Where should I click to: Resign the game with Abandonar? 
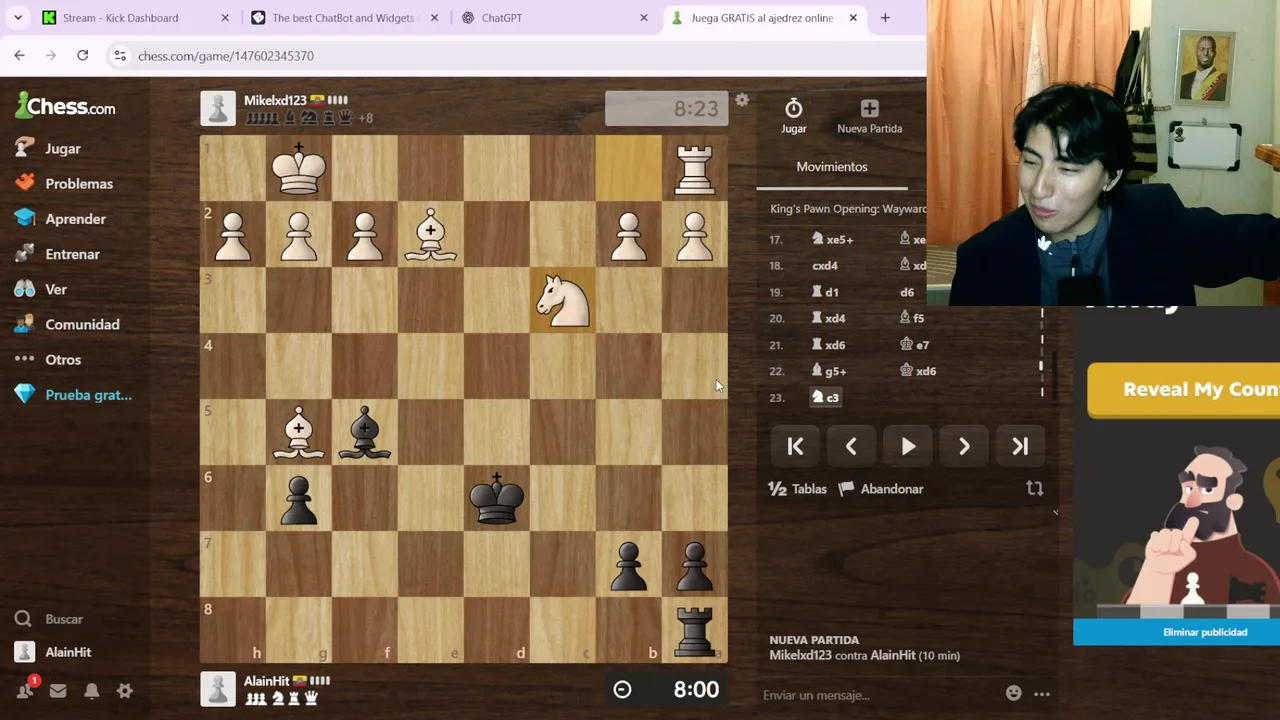[x=880, y=489]
